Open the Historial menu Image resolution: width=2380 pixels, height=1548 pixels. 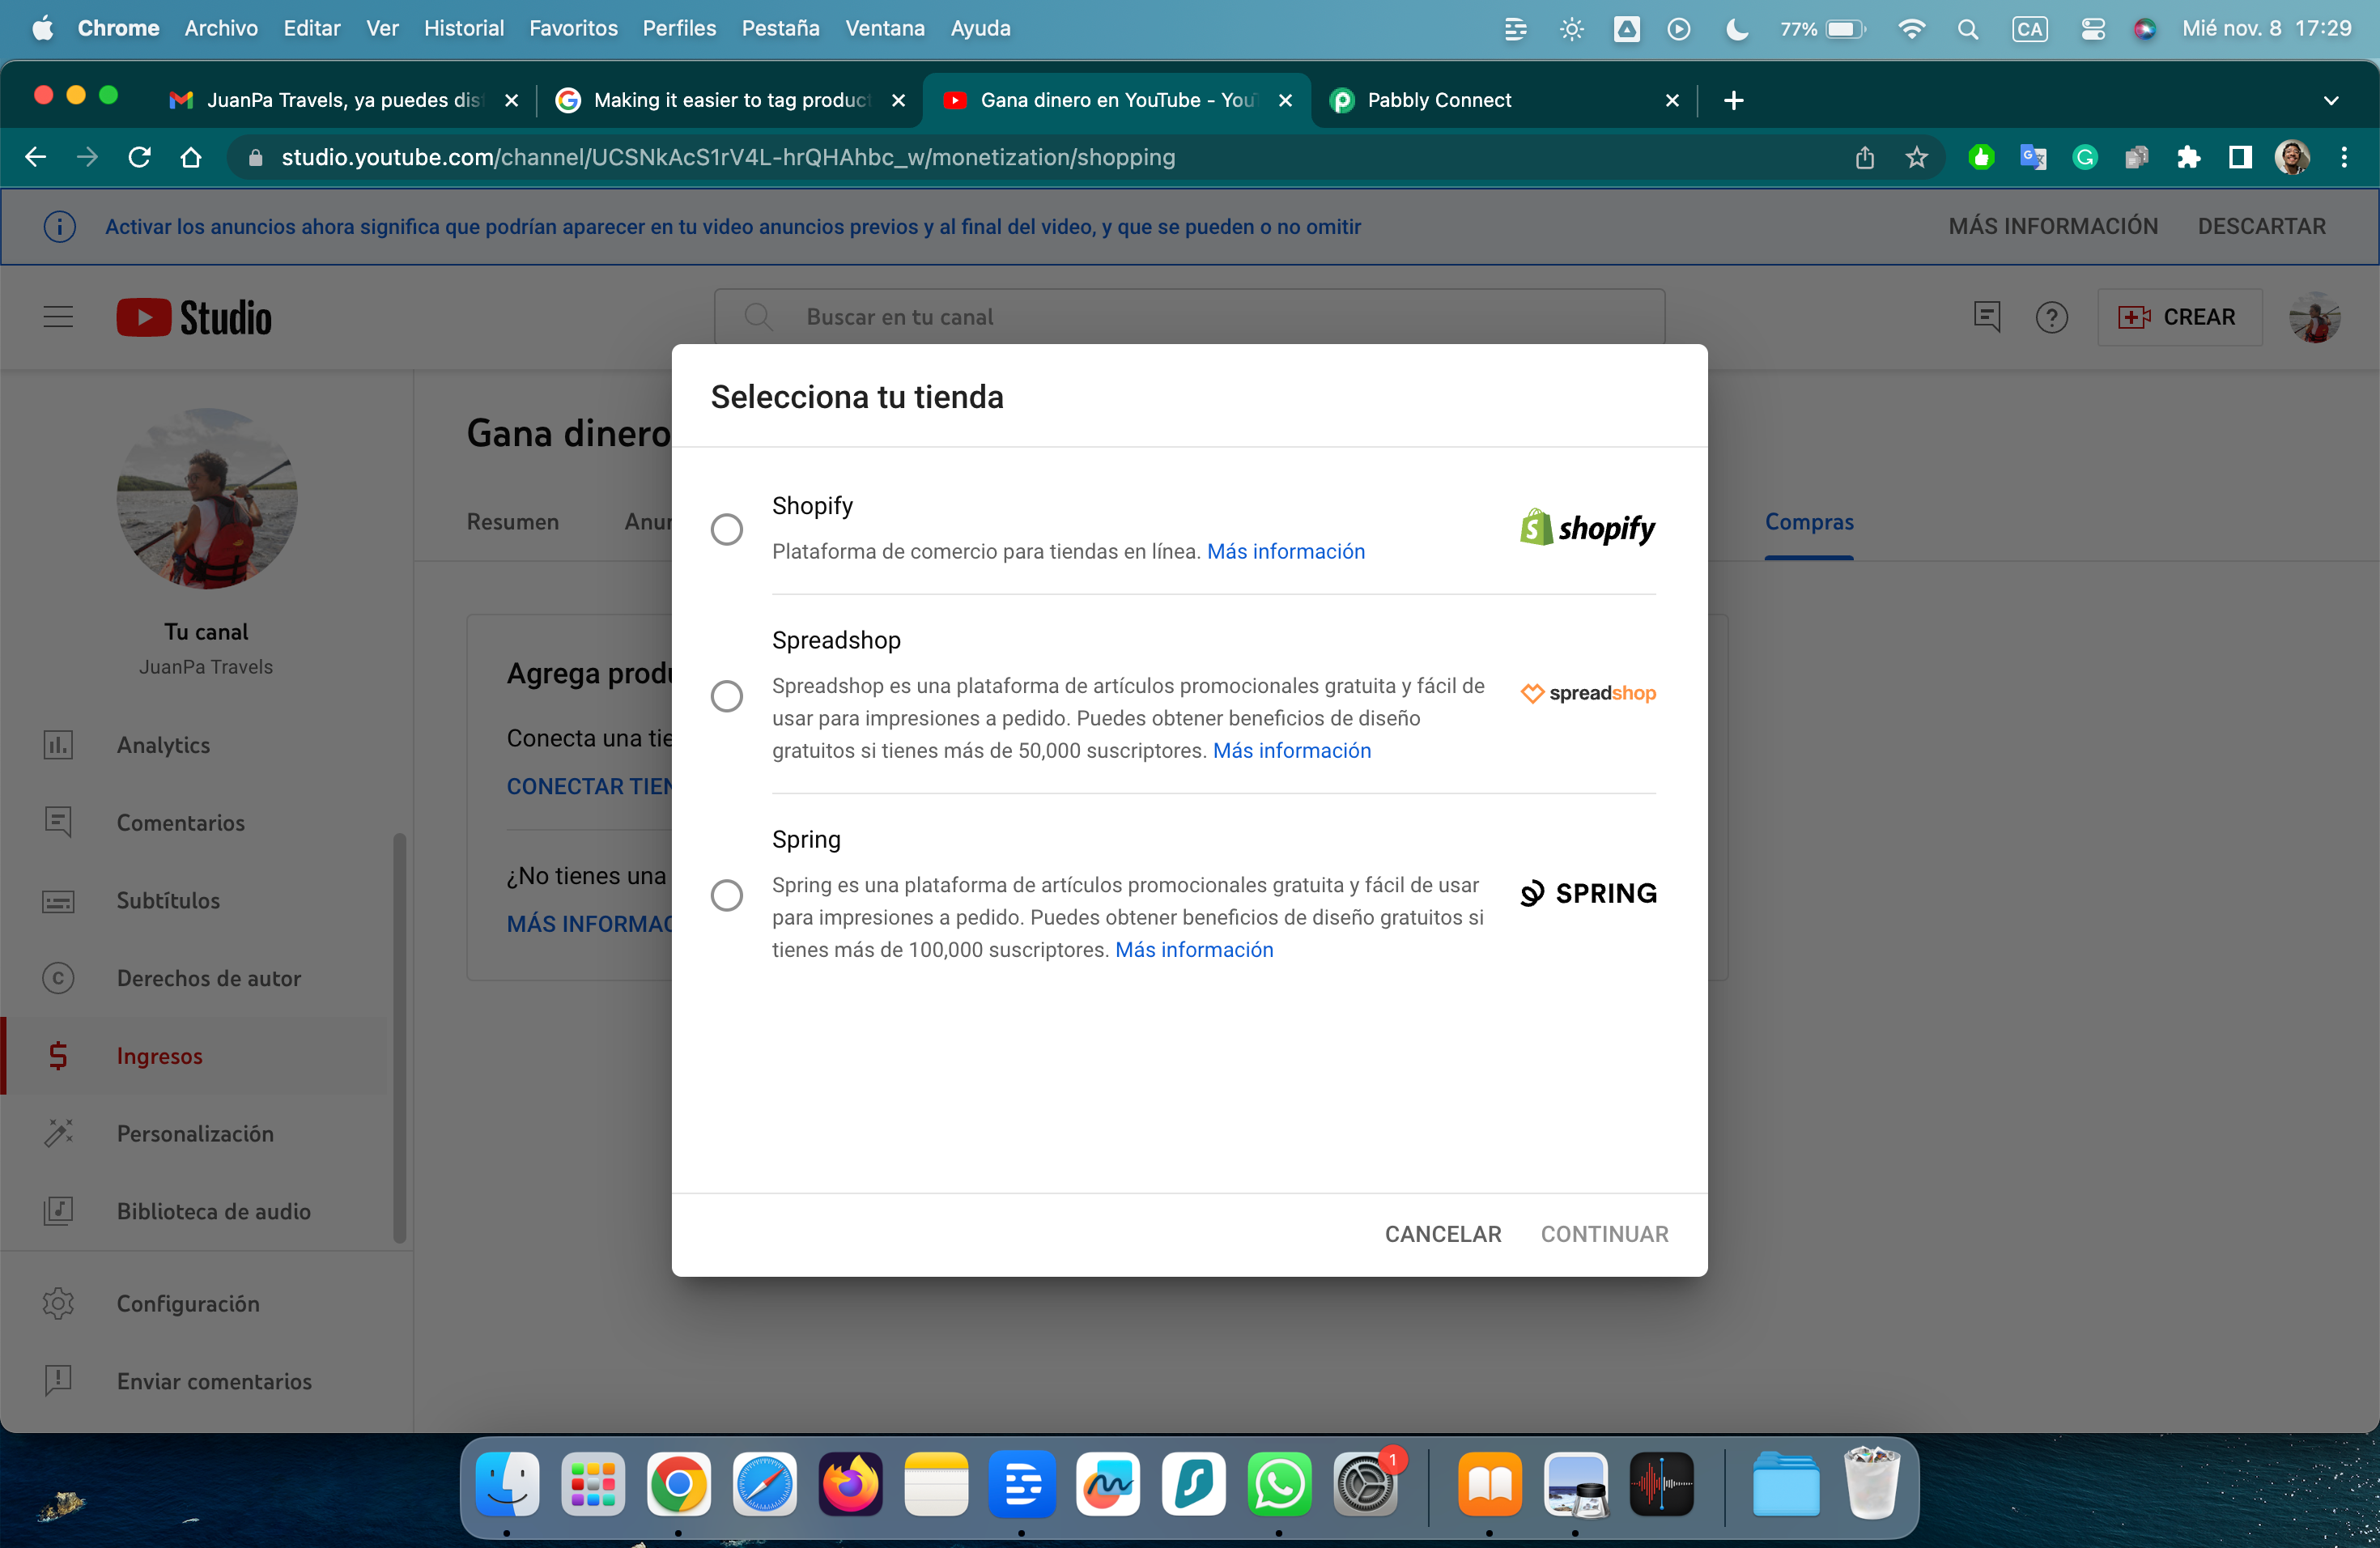(464, 28)
